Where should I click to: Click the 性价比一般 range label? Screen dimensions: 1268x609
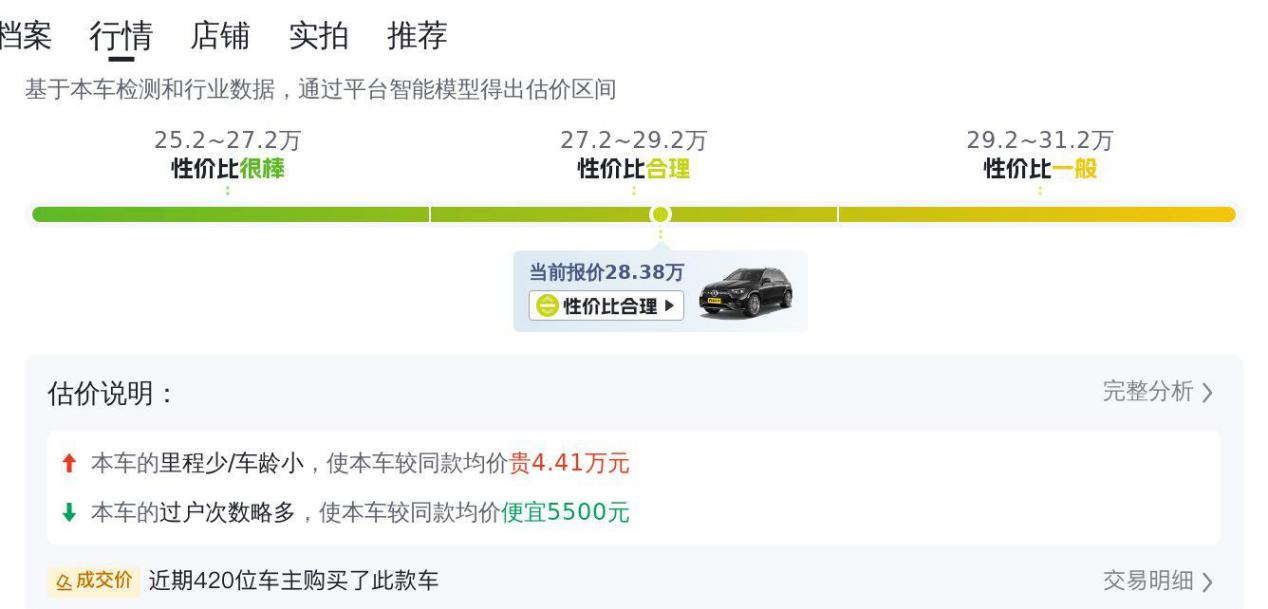pos(1040,168)
